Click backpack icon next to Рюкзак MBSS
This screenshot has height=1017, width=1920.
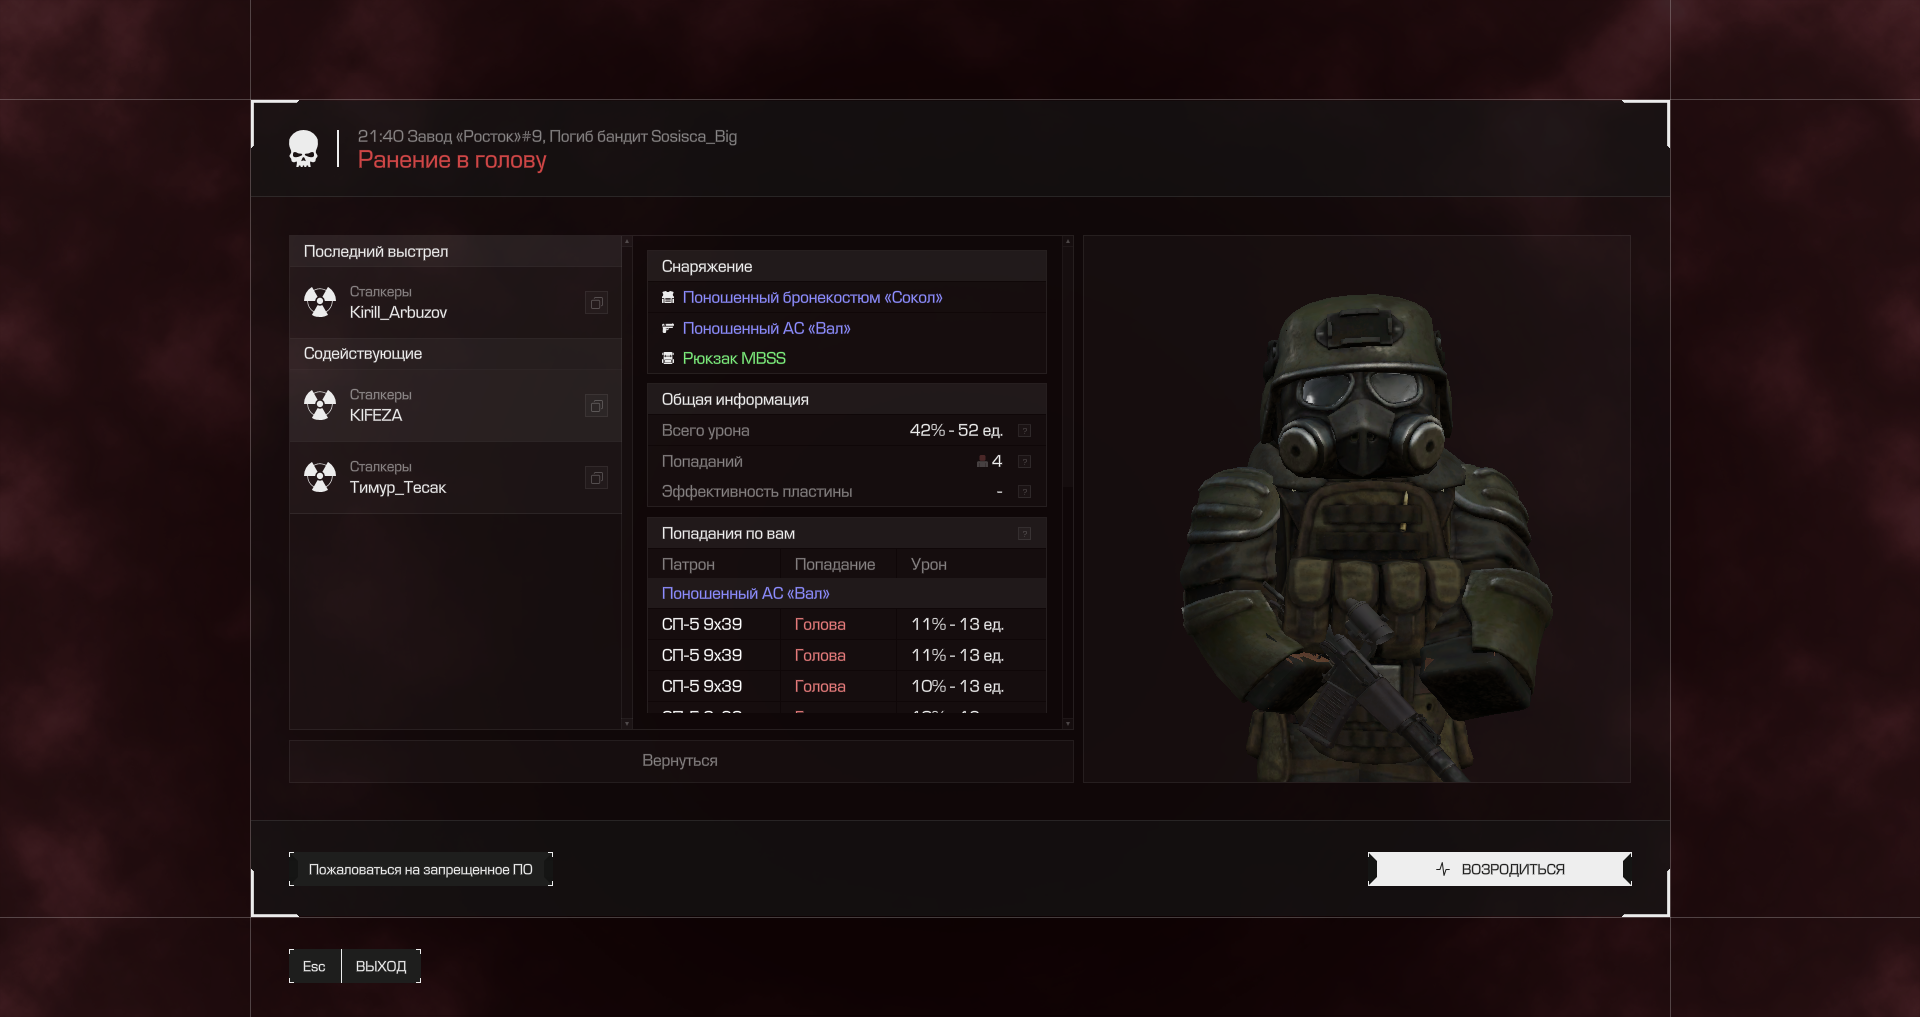click(668, 358)
